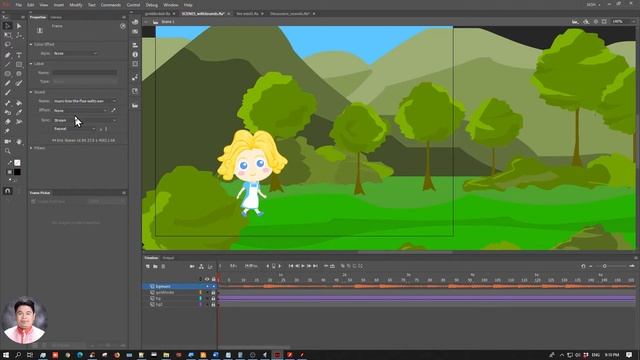Toggle the lock on the f.g layer
The image size is (640, 360).
click(x=213, y=298)
